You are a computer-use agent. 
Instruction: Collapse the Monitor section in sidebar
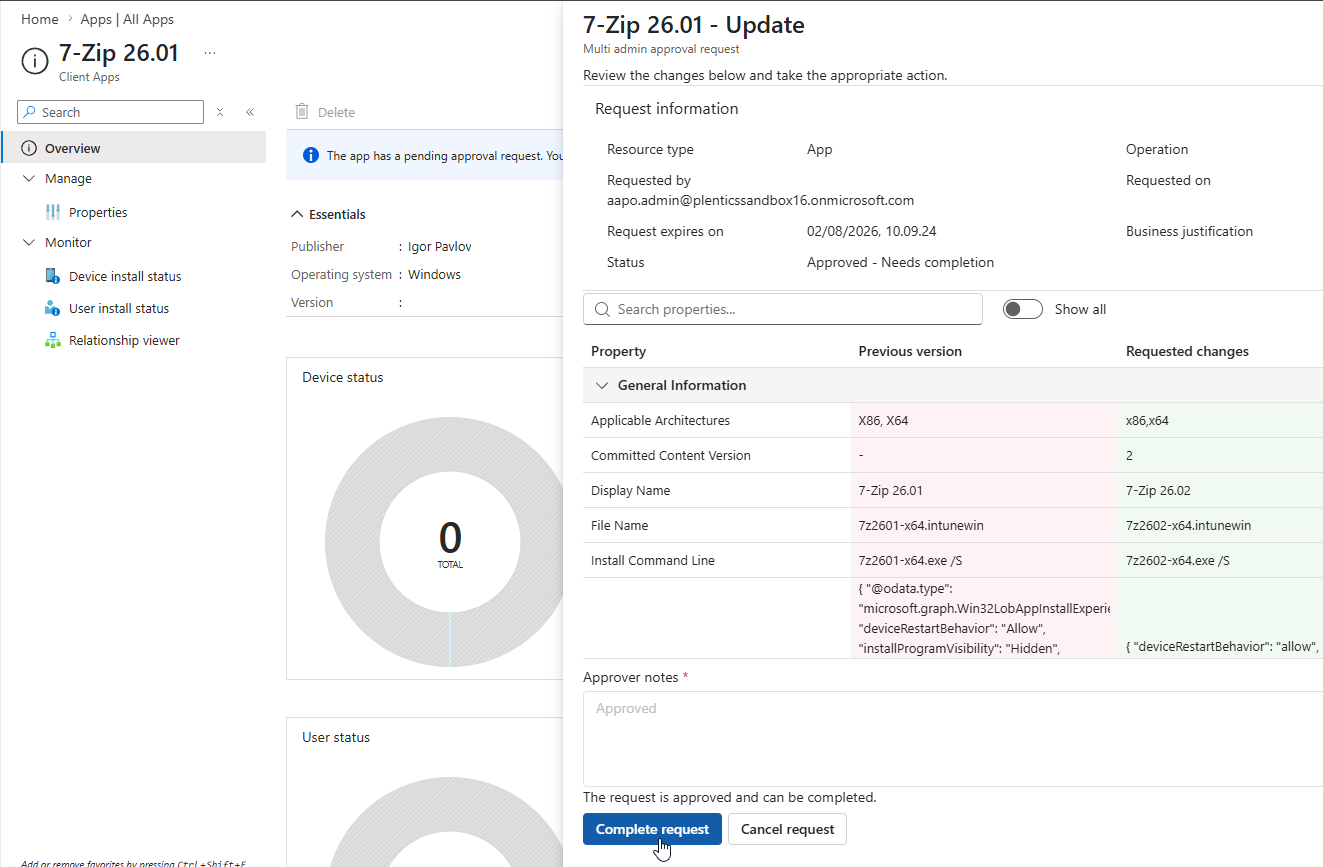28,242
